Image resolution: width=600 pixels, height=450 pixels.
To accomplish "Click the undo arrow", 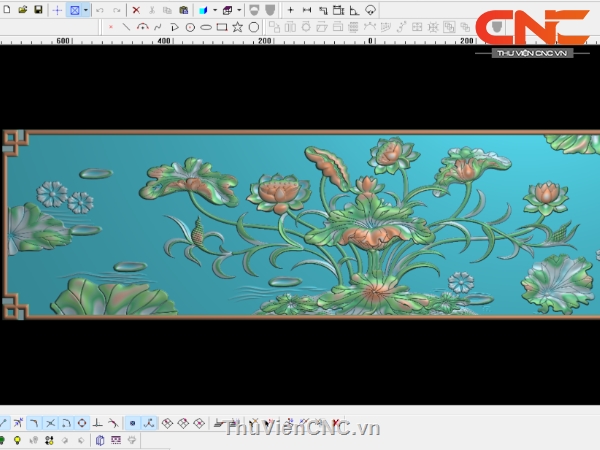I will 100,10.
